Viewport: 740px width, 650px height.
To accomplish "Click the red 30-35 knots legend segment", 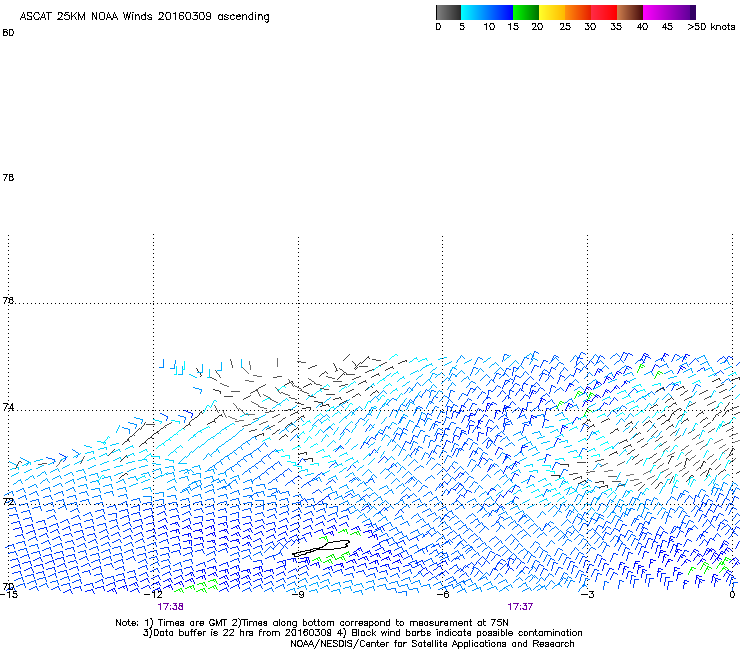I will (x=604, y=12).
